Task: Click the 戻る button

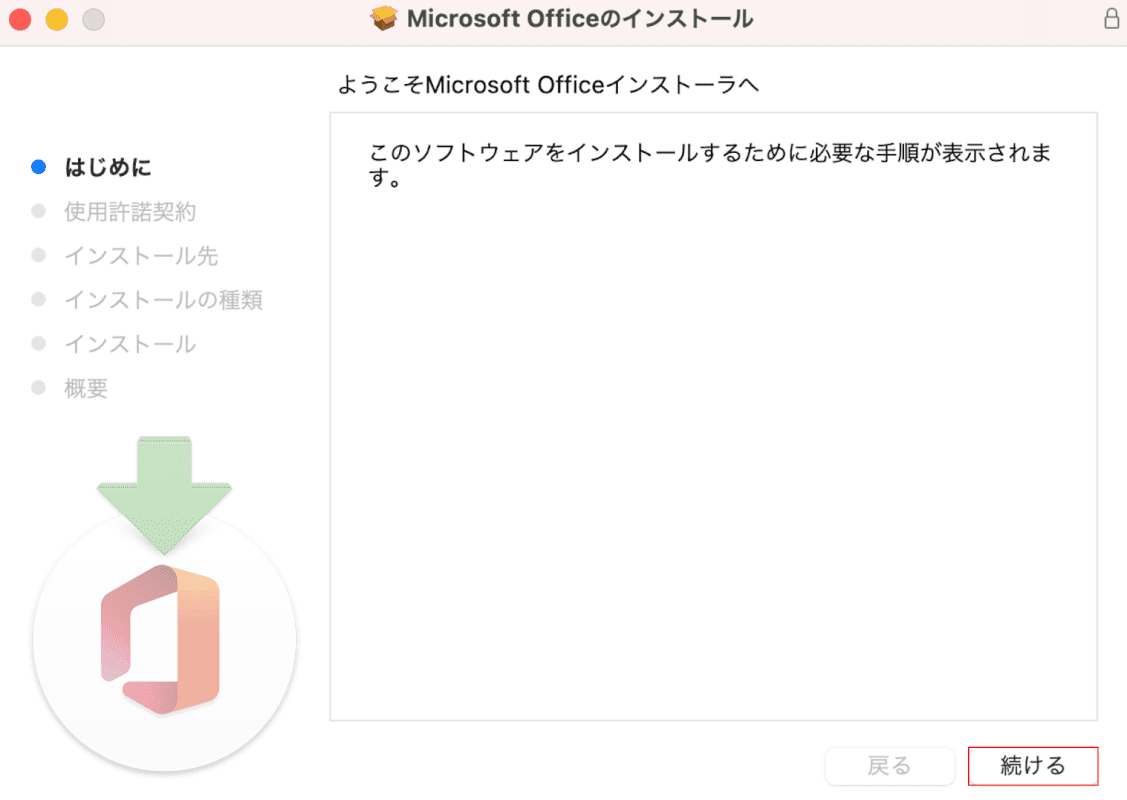Action: [889, 766]
